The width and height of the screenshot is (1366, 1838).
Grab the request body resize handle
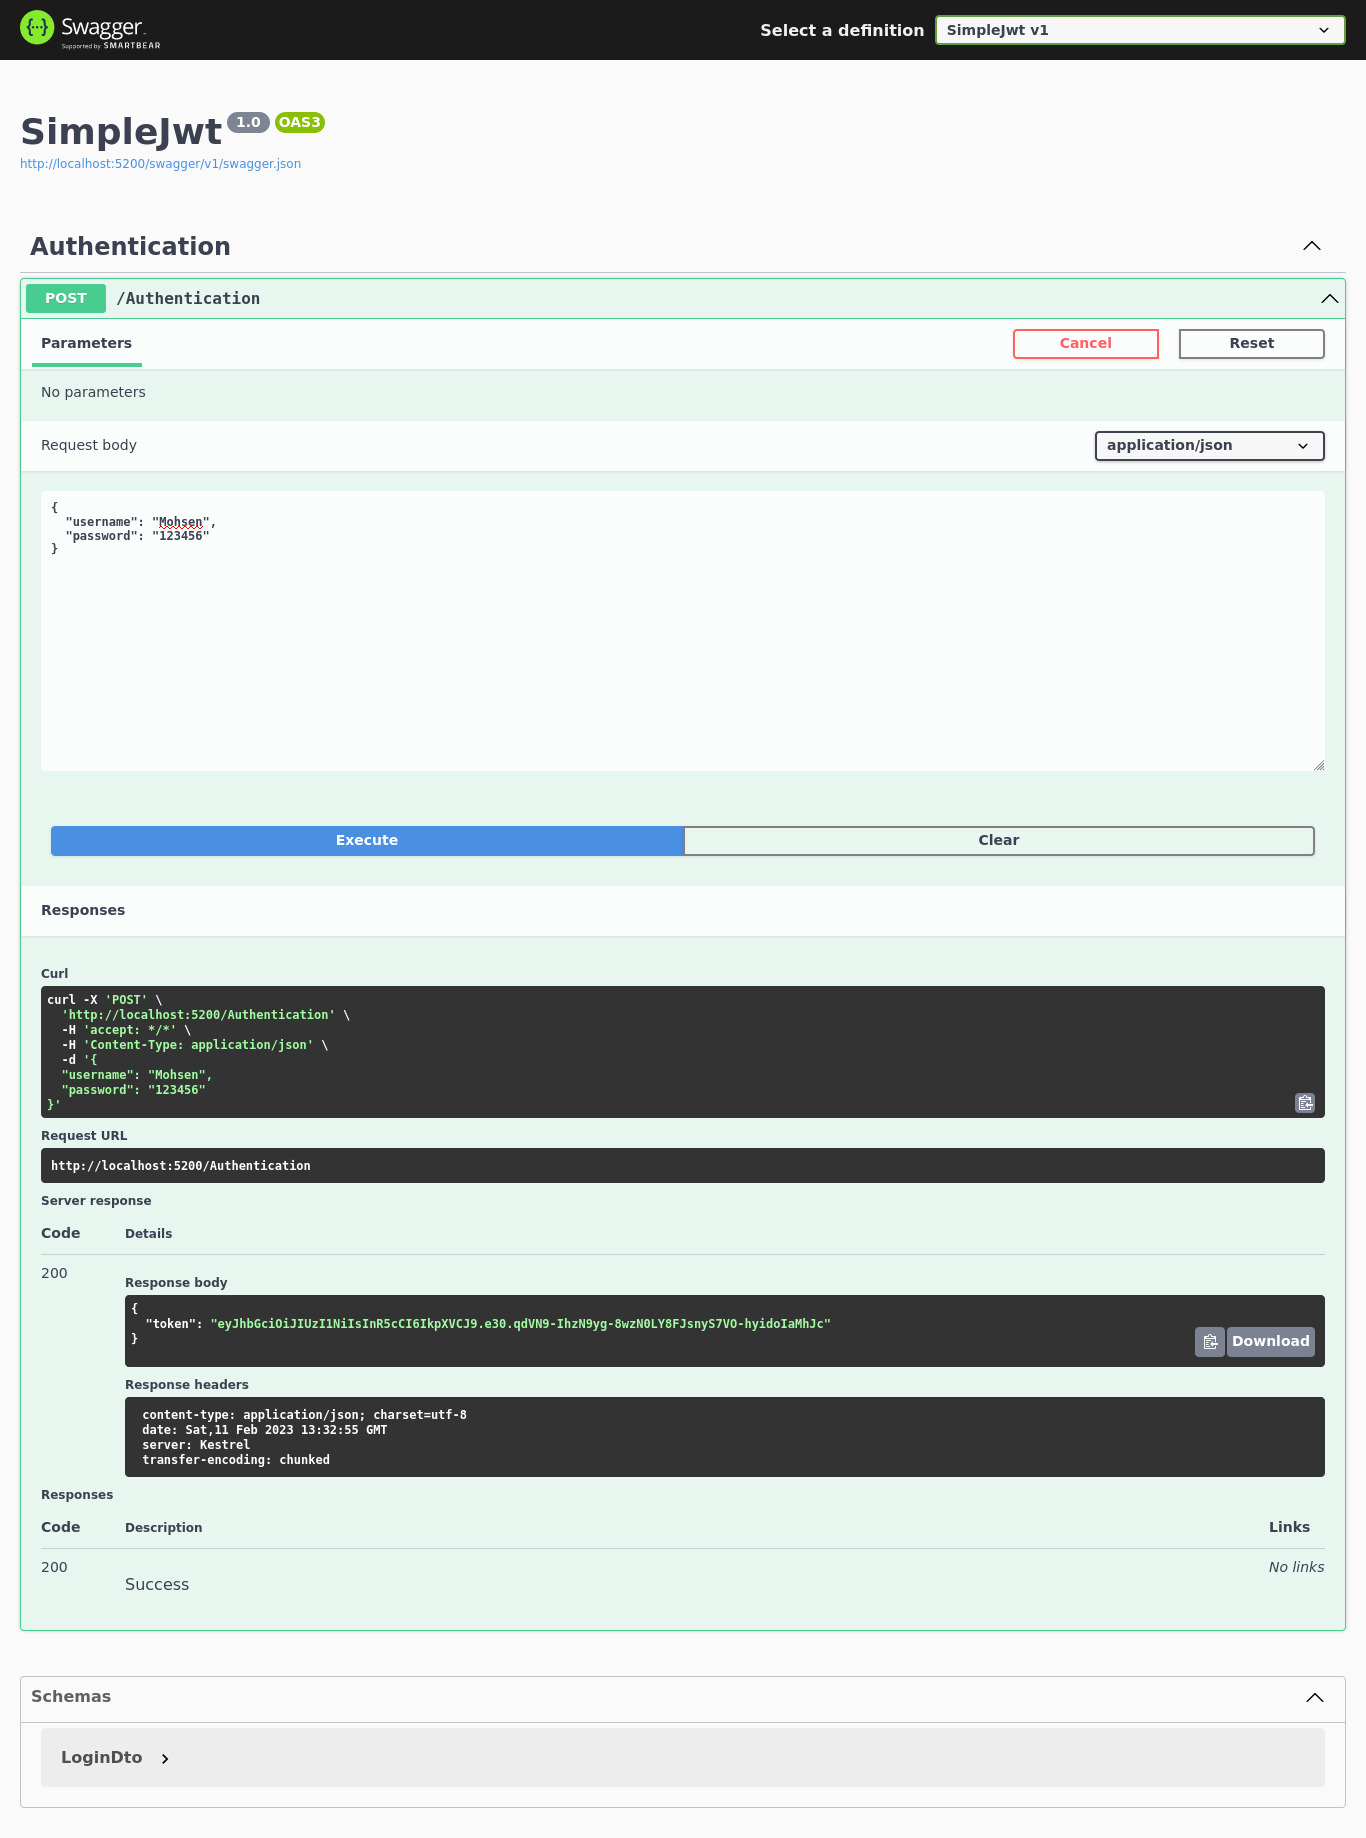pos(1319,765)
